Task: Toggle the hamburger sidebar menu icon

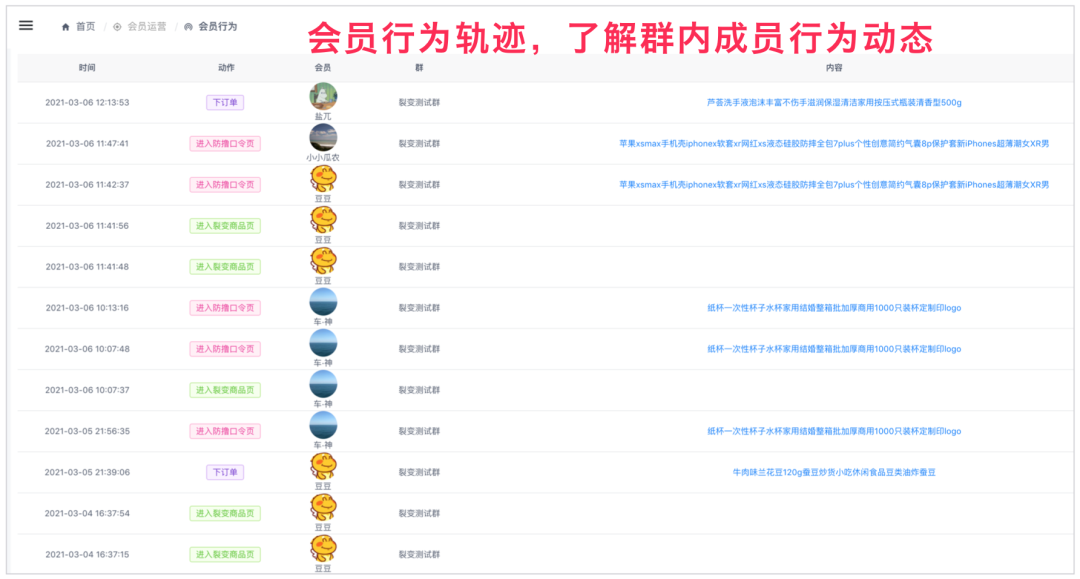Action: (25, 25)
